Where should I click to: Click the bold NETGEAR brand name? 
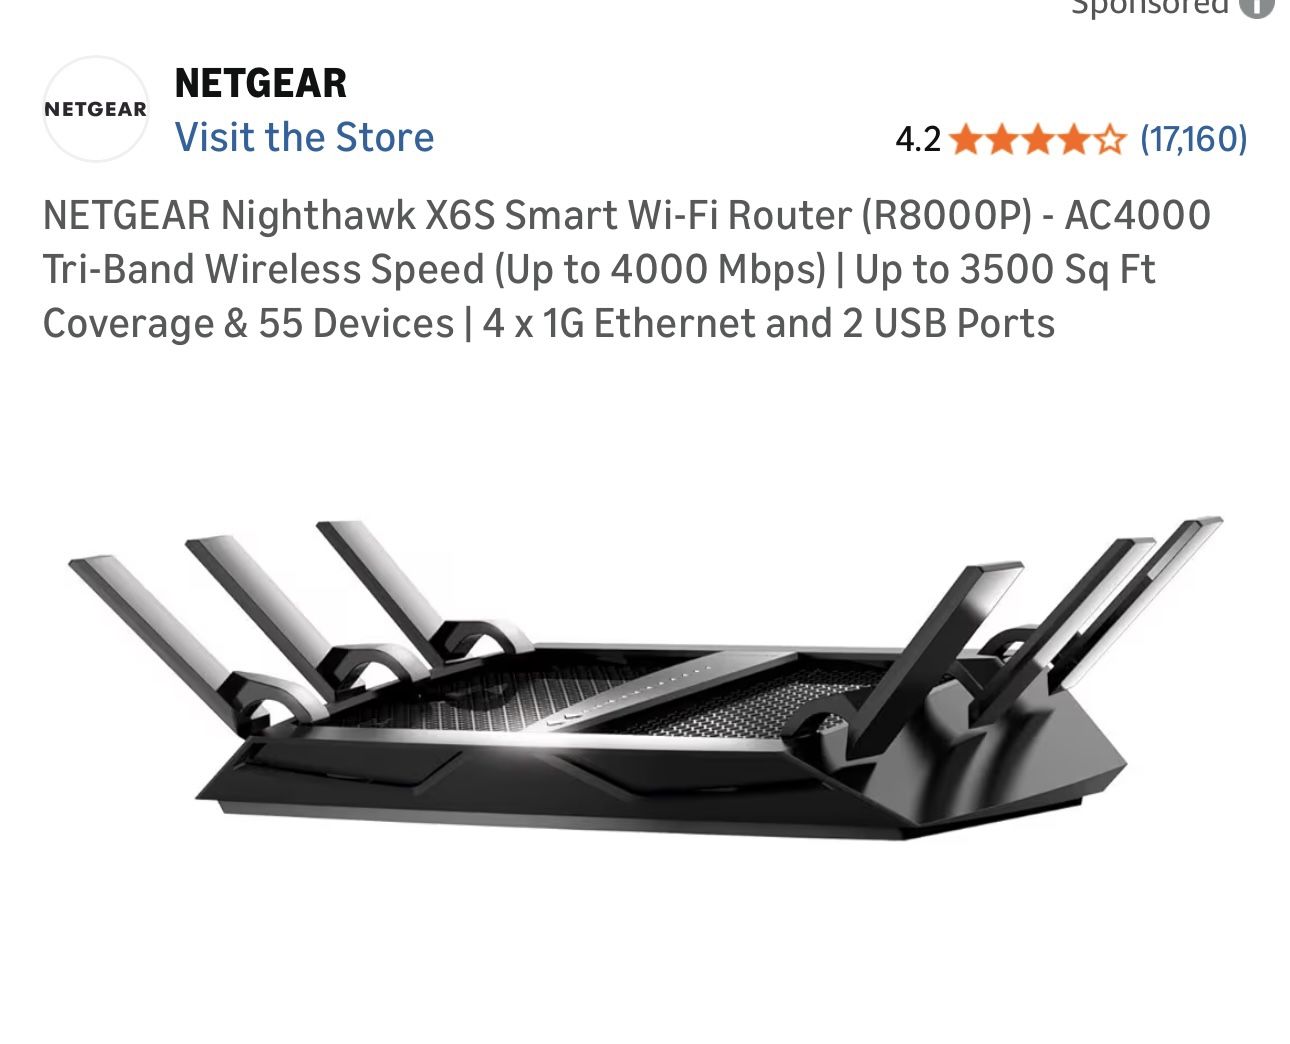click(260, 83)
